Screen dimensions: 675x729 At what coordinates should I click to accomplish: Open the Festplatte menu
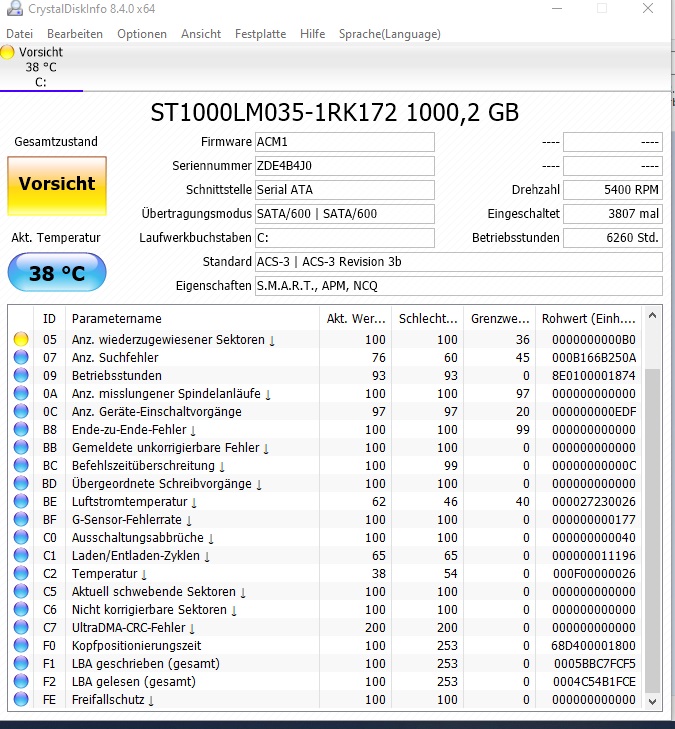(x=260, y=34)
